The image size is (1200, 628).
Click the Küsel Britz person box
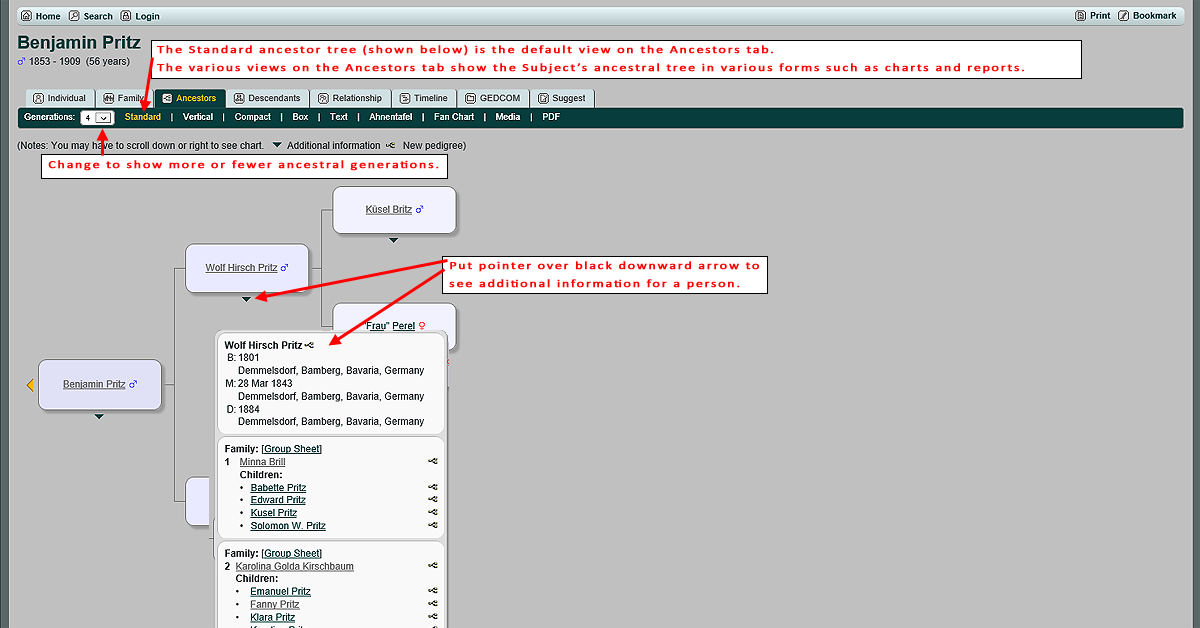coord(394,210)
